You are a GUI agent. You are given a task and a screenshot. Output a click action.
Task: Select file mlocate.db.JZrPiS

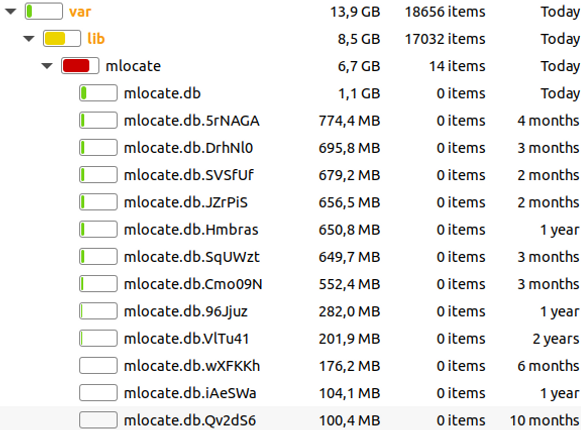point(186,202)
